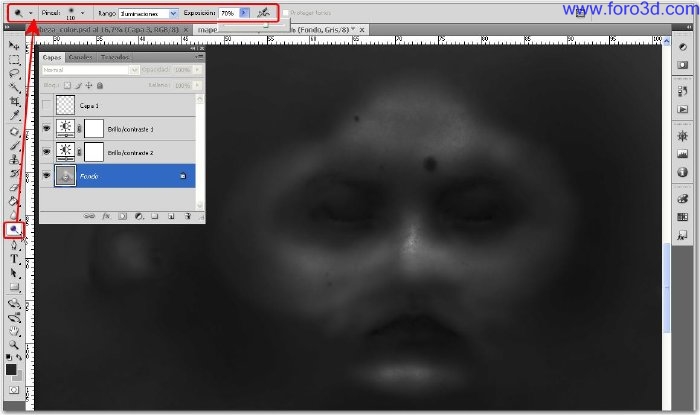The width and height of the screenshot is (700, 415).
Task: Select the Hand tool
Action: 14,331
